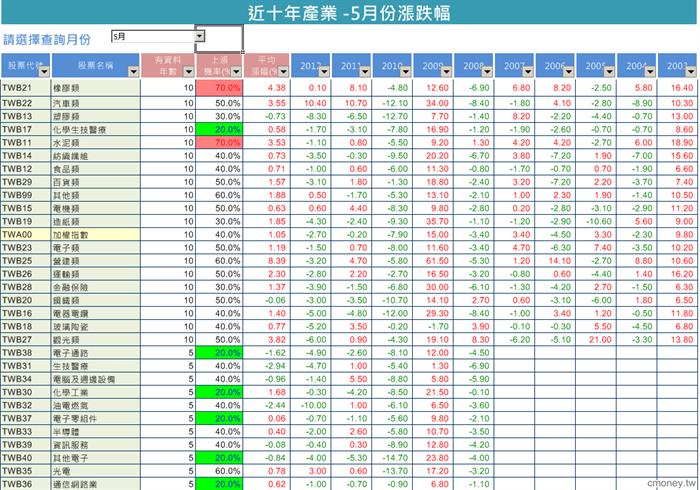The image size is (700, 490).
Task: Select the 汽車類 name cell
Action: point(96,103)
